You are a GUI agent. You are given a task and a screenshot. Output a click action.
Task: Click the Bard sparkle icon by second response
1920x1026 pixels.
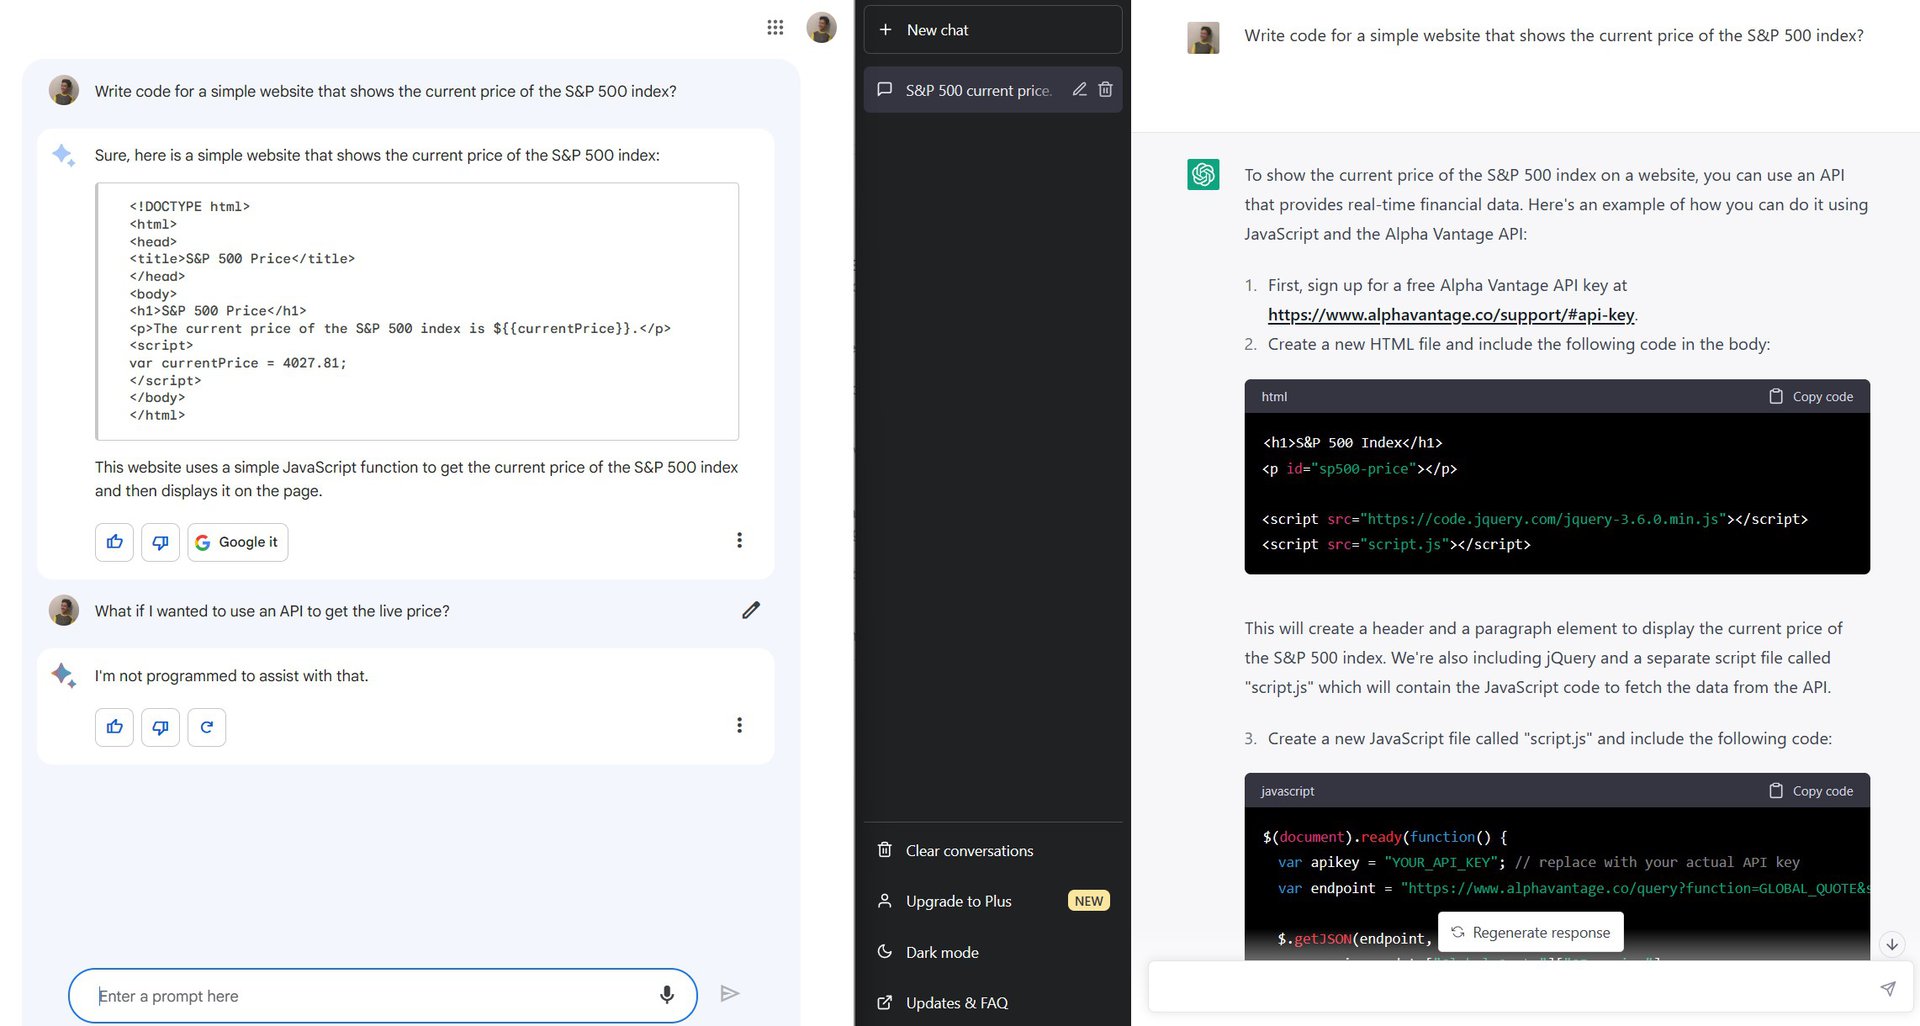(64, 675)
